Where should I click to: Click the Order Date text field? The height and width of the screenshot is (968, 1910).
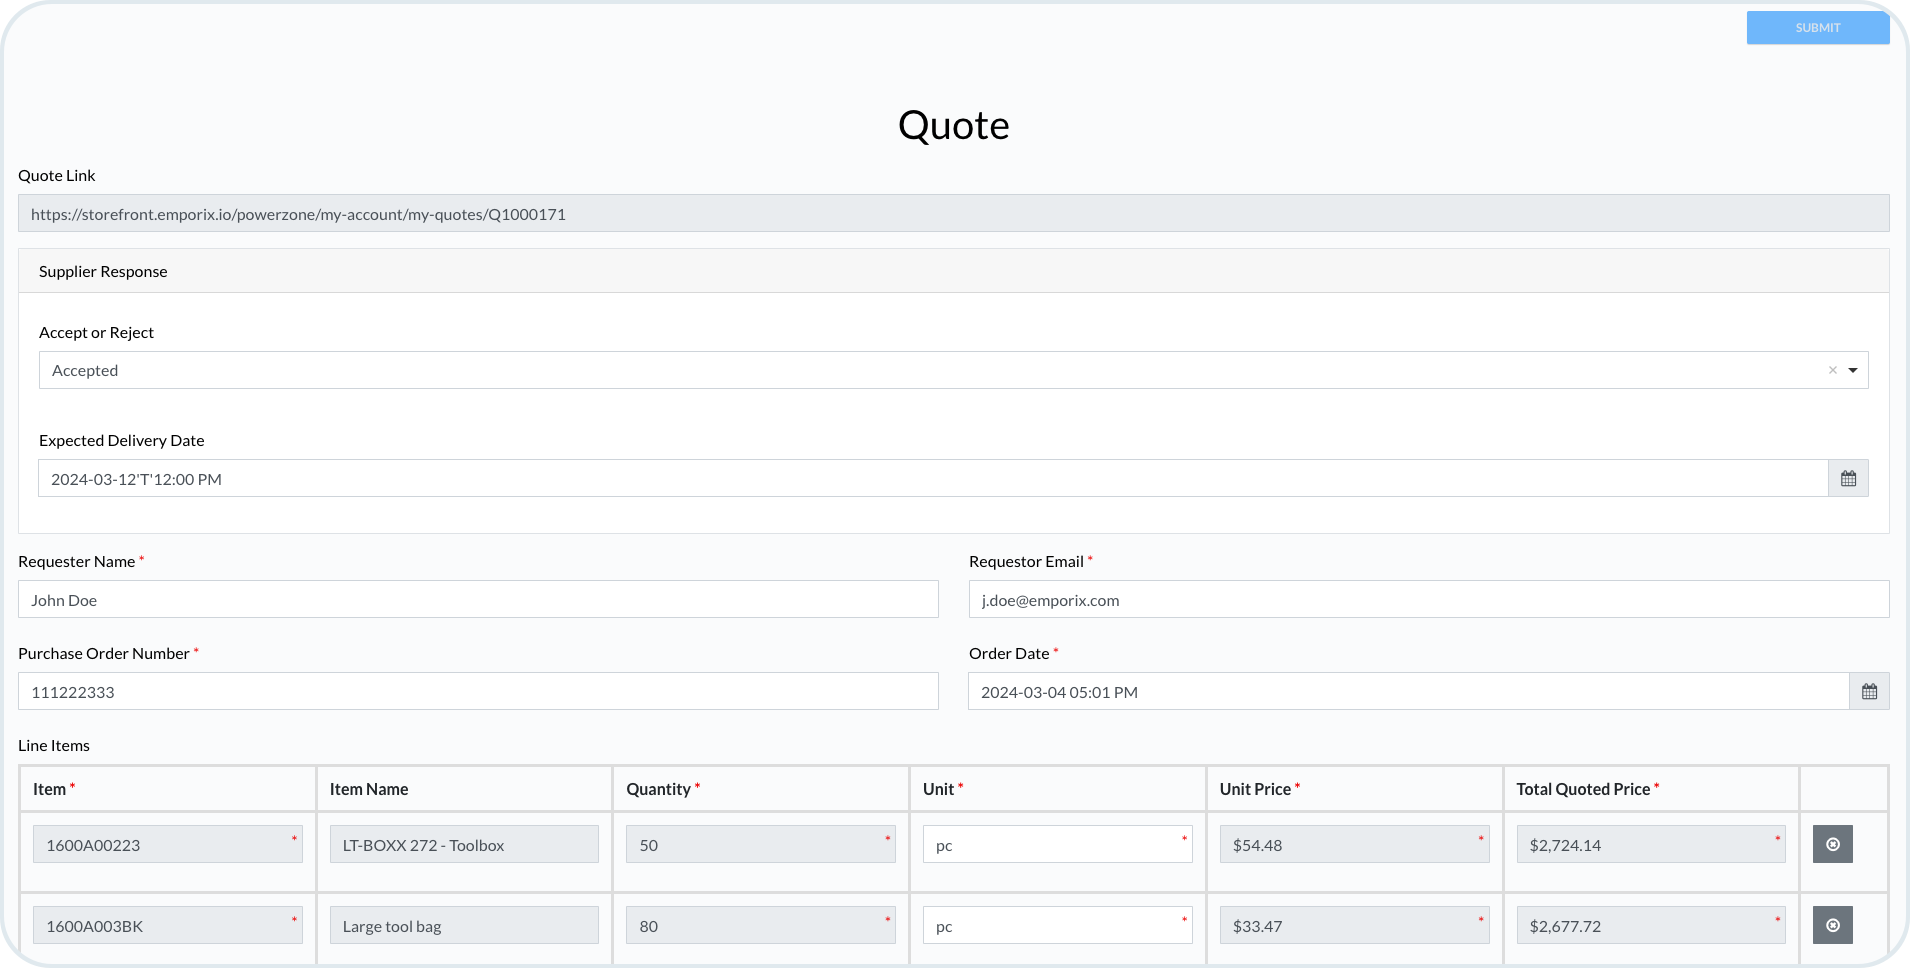[1408, 692]
